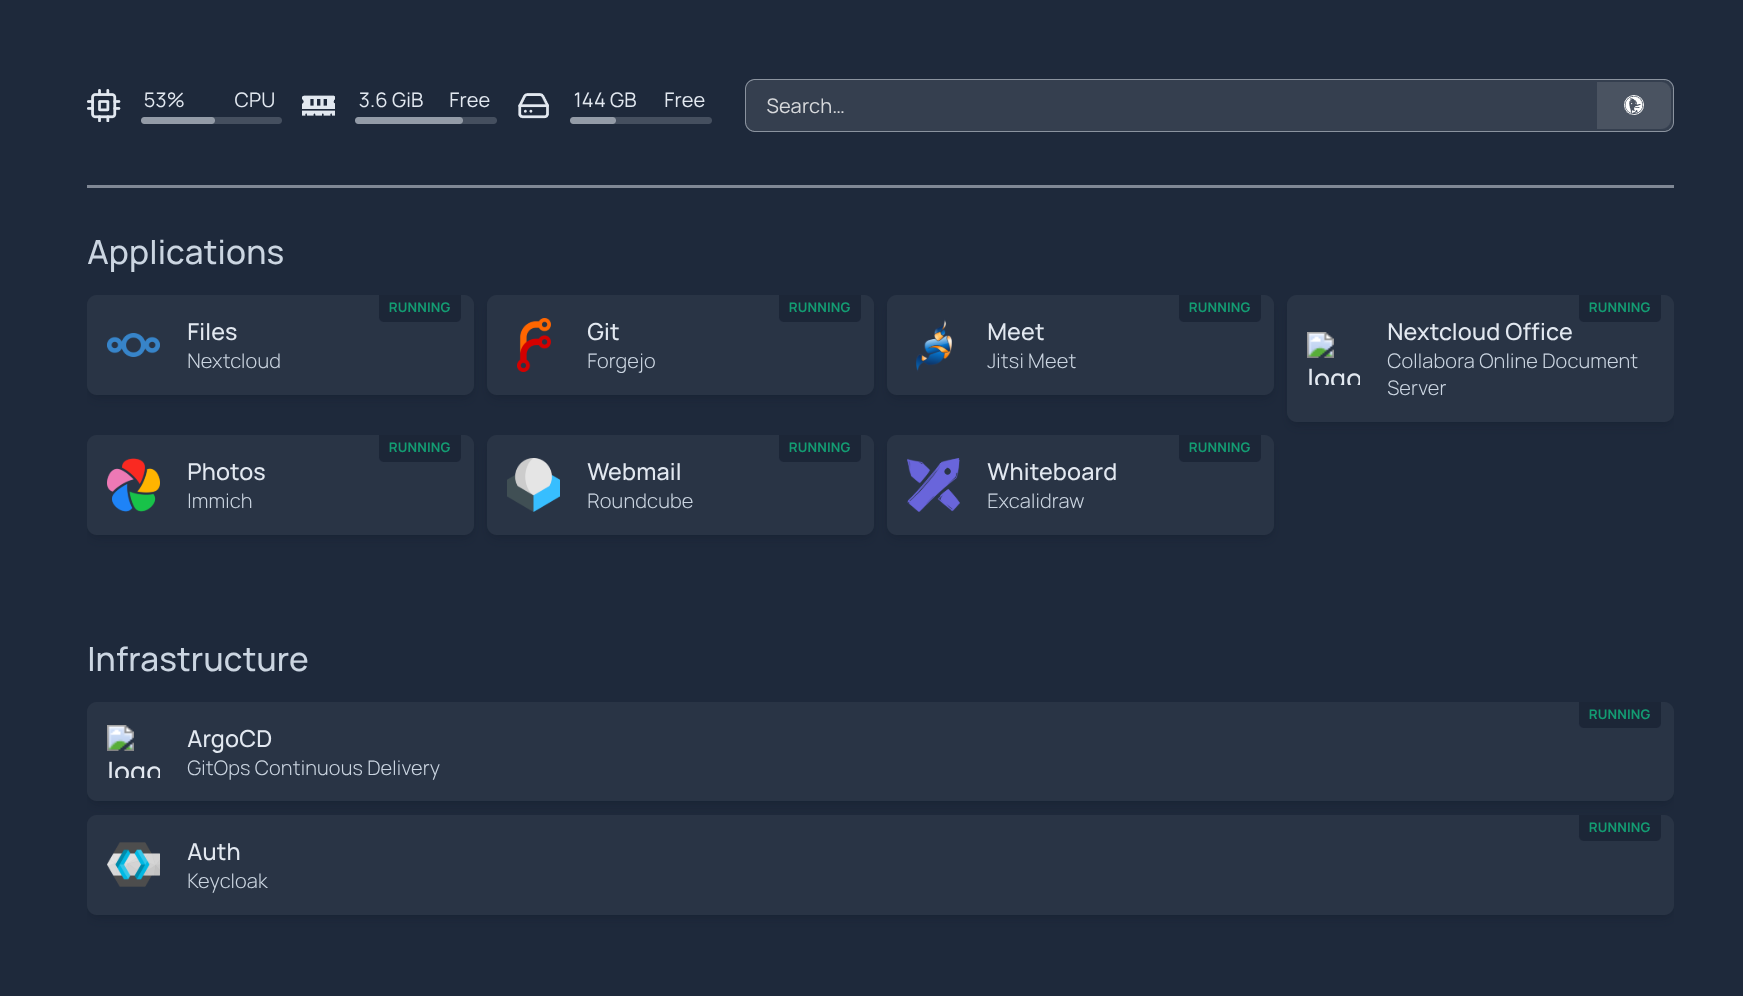Open the Nextcloud Office card

(1480, 358)
